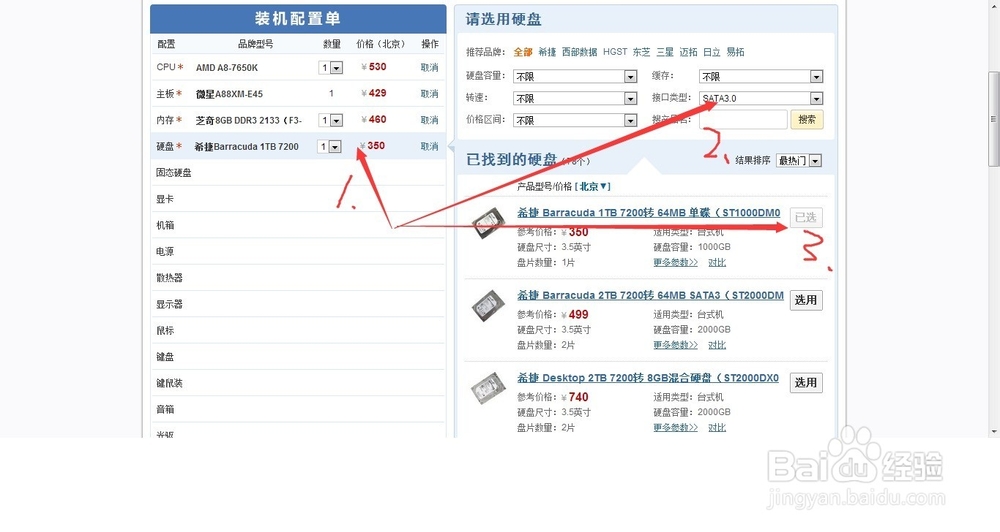
Task: Select the 硬盘 希捷Barracuda 1TB 7200 row
Action: pyautogui.click(x=298, y=146)
